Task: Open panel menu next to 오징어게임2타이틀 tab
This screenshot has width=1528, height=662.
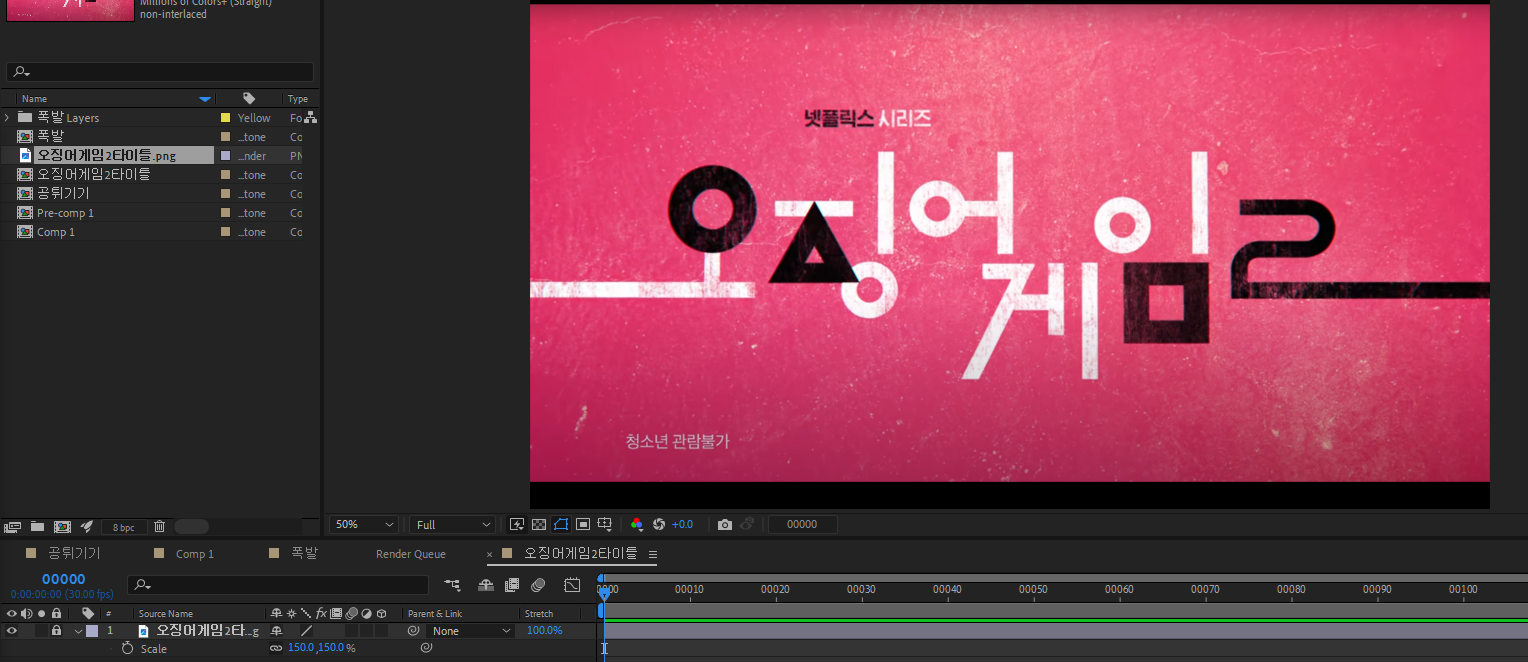Action: click(653, 554)
